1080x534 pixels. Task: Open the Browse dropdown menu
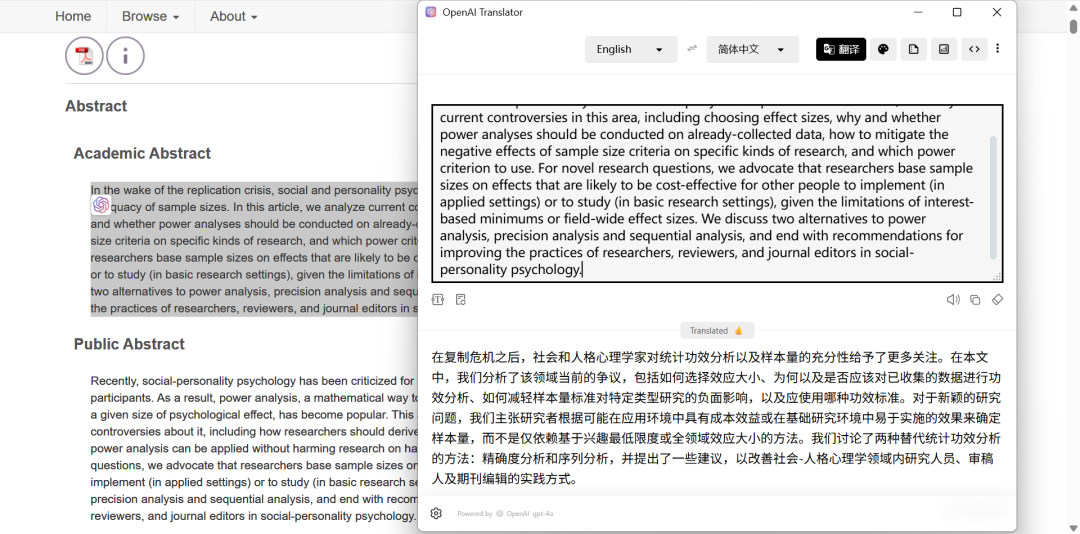(150, 16)
